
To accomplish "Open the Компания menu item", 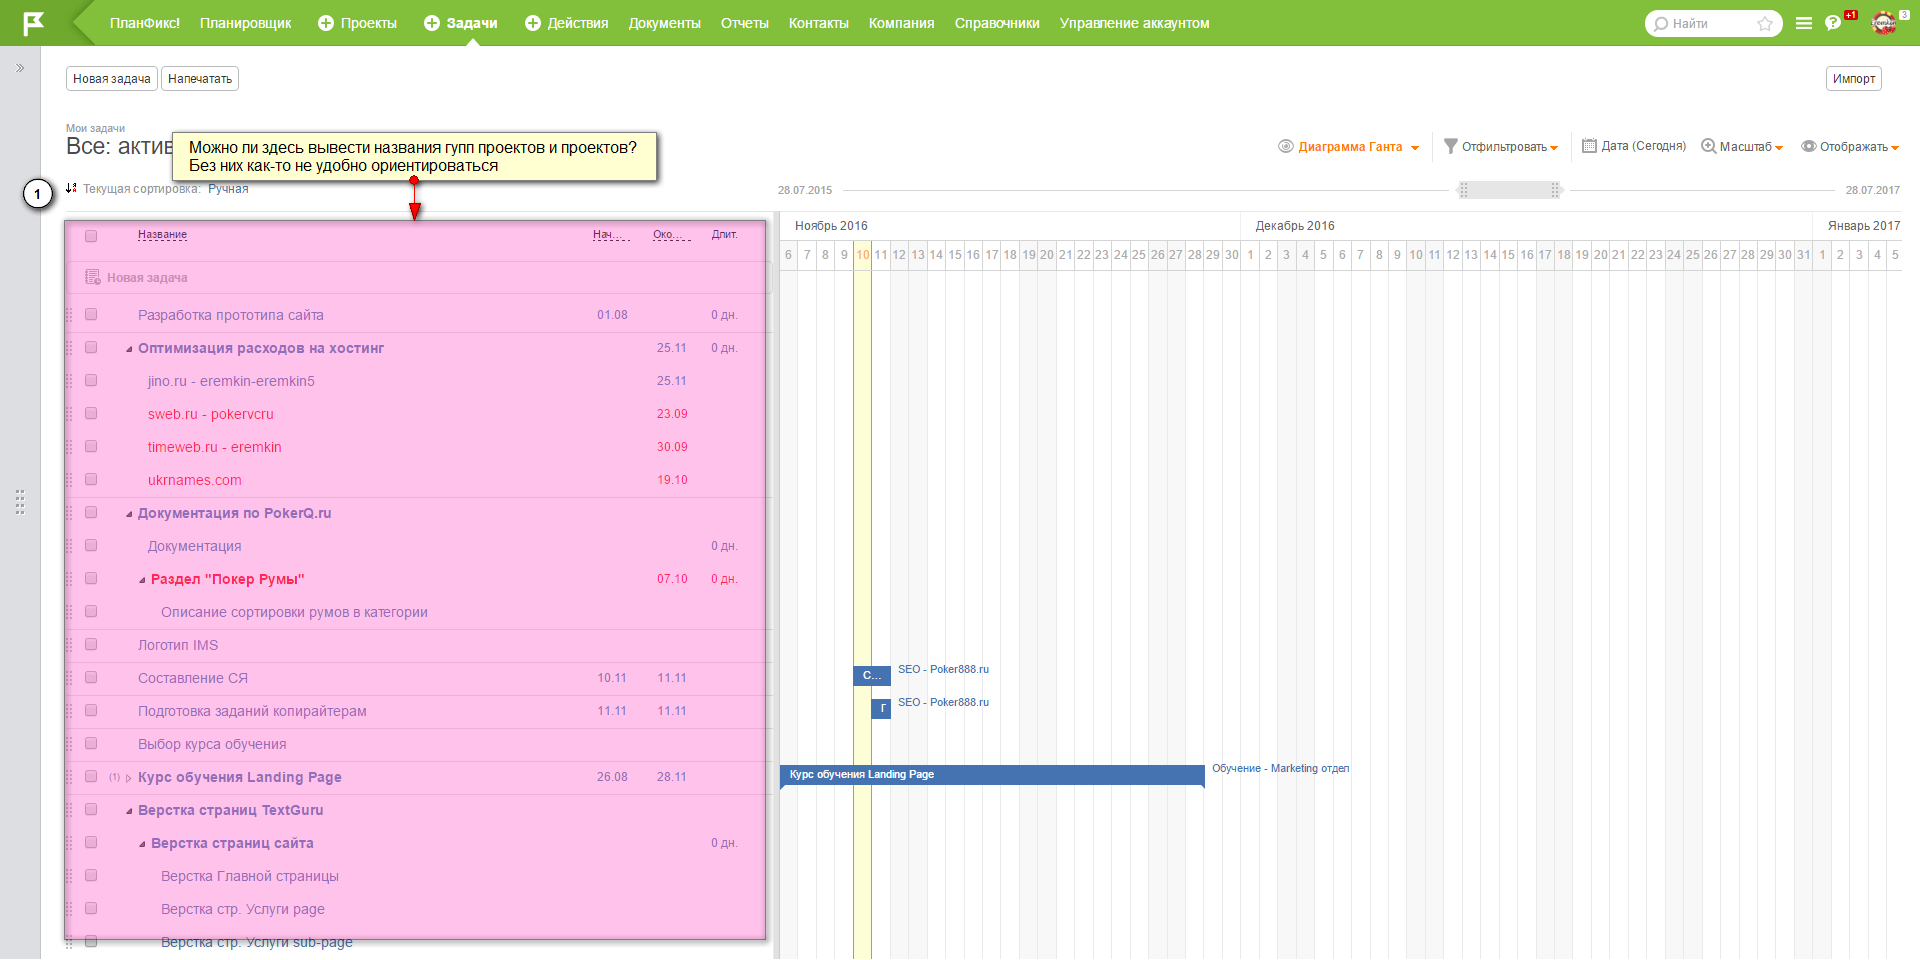I will coord(902,23).
